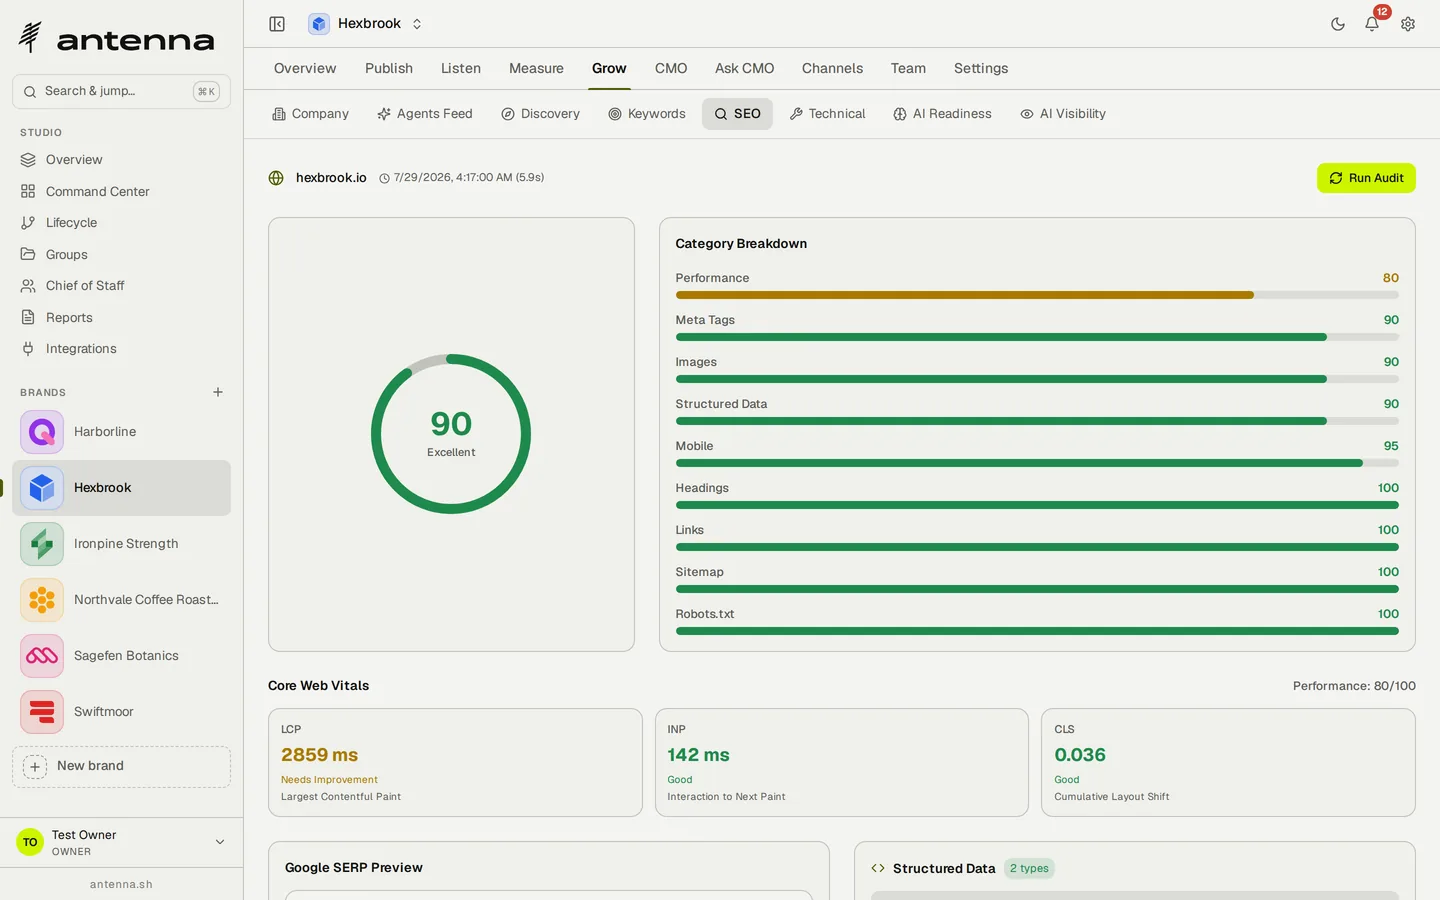Screen dimensions: 1440x900
Task: Open Command Center from sidebar
Action: 121,191
